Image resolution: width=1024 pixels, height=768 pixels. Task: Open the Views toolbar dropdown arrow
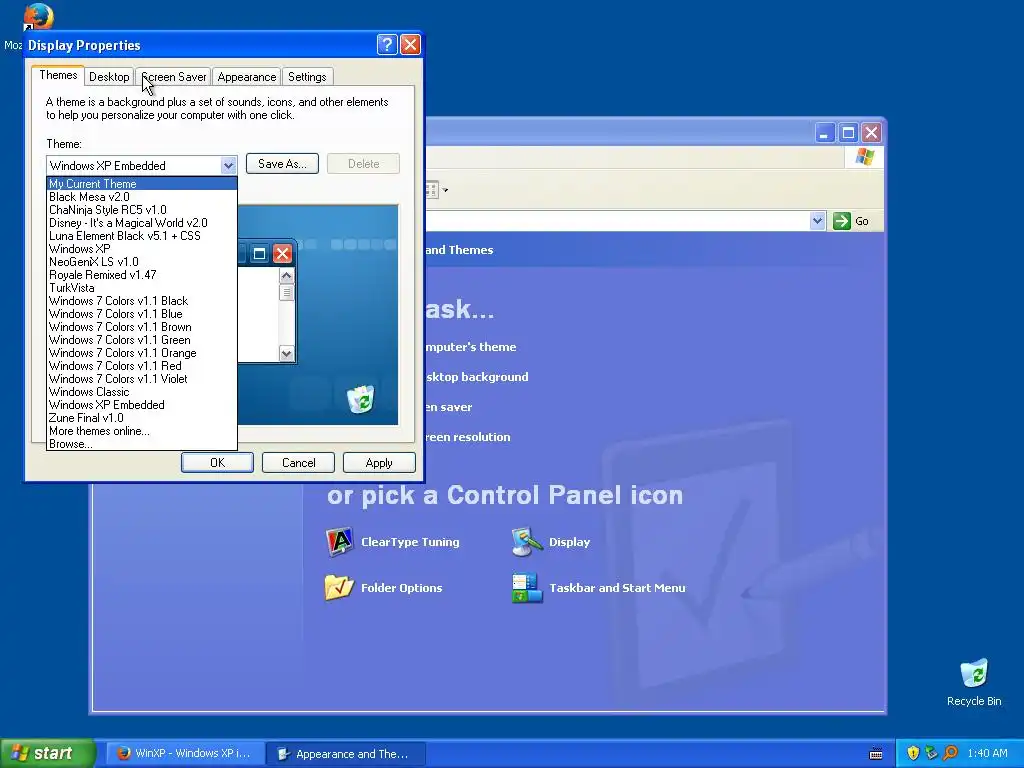[445, 190]
